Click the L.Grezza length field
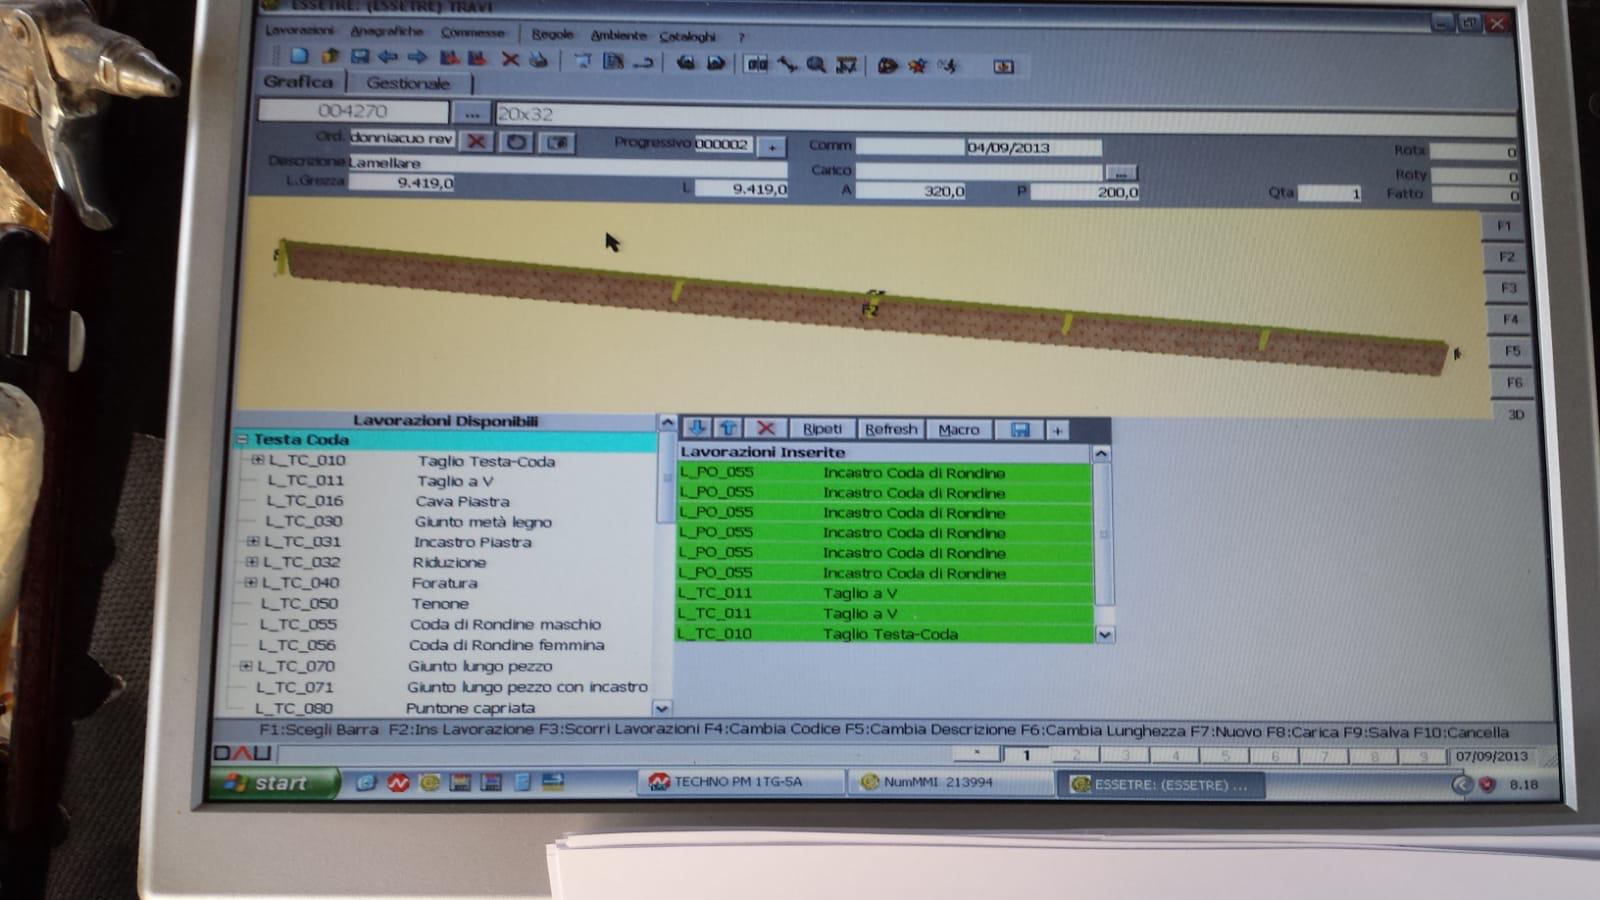1600x900 pixels. pos(402,183)
